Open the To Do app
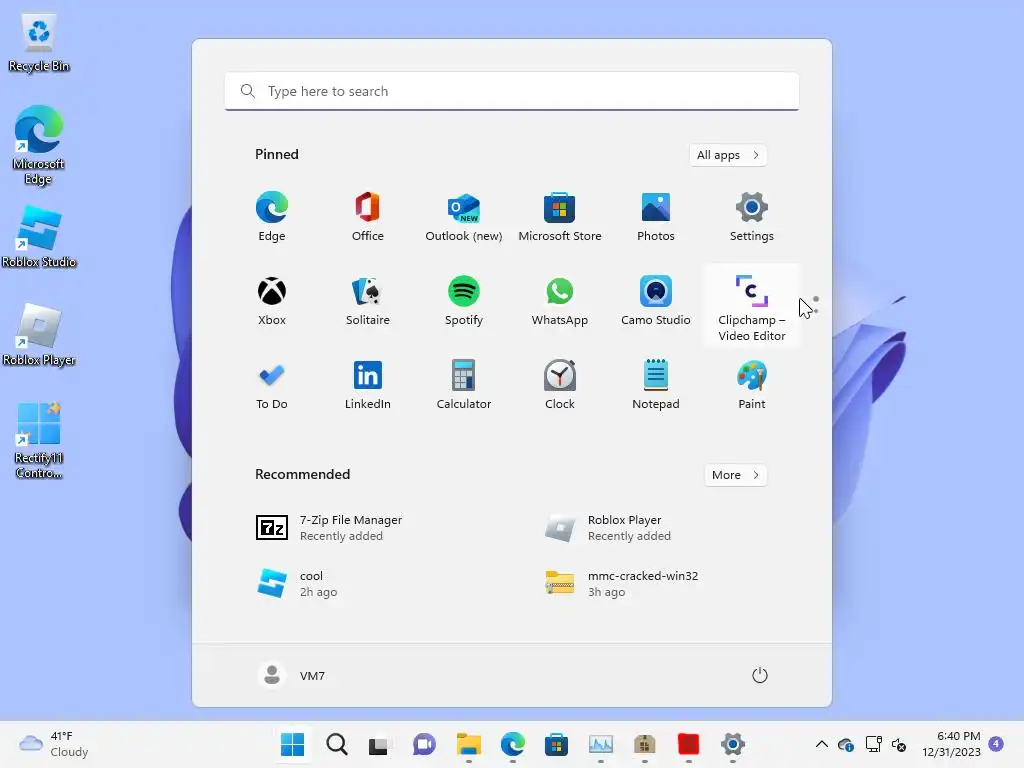 (x=272, y=385)
